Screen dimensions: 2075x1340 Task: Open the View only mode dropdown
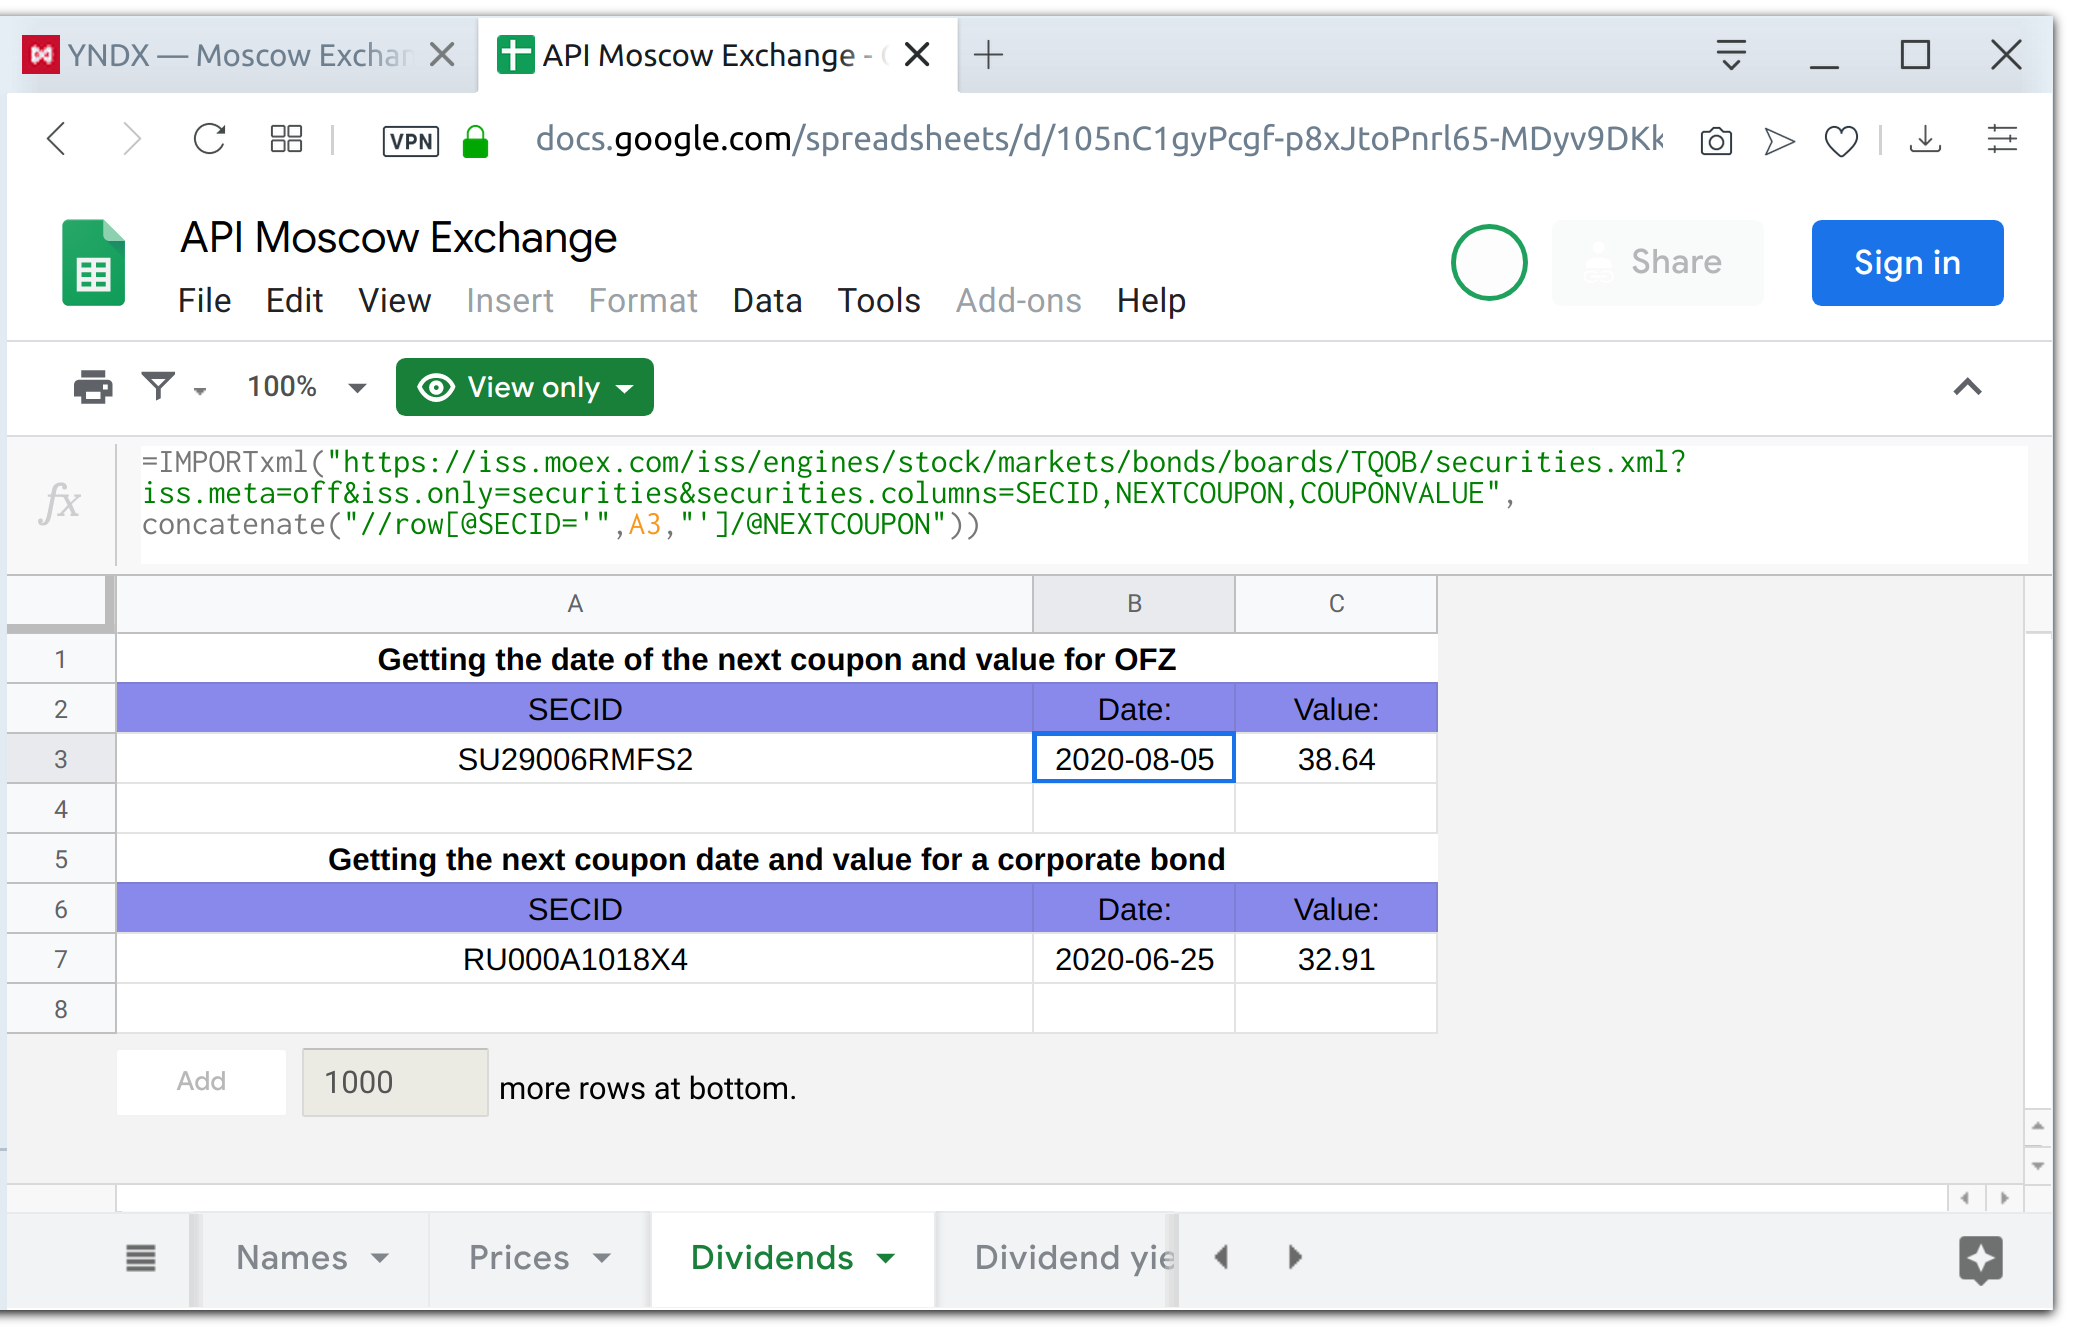[x=525, y=387]
